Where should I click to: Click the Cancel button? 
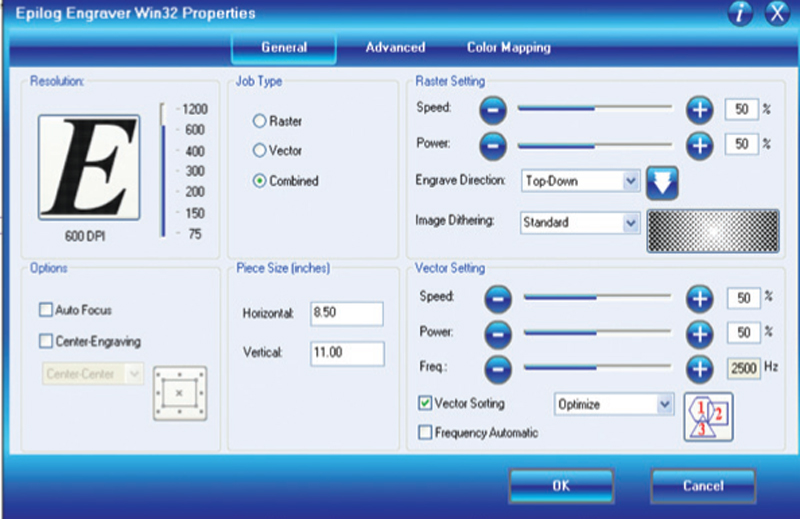[x=703, y=486]
